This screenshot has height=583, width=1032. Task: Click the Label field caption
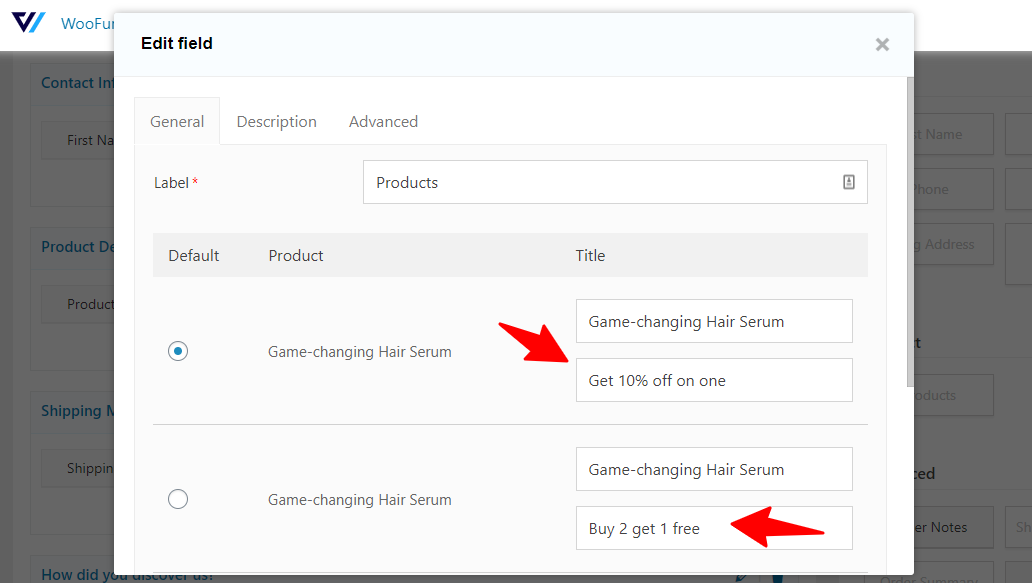click(x=176, y=183)
